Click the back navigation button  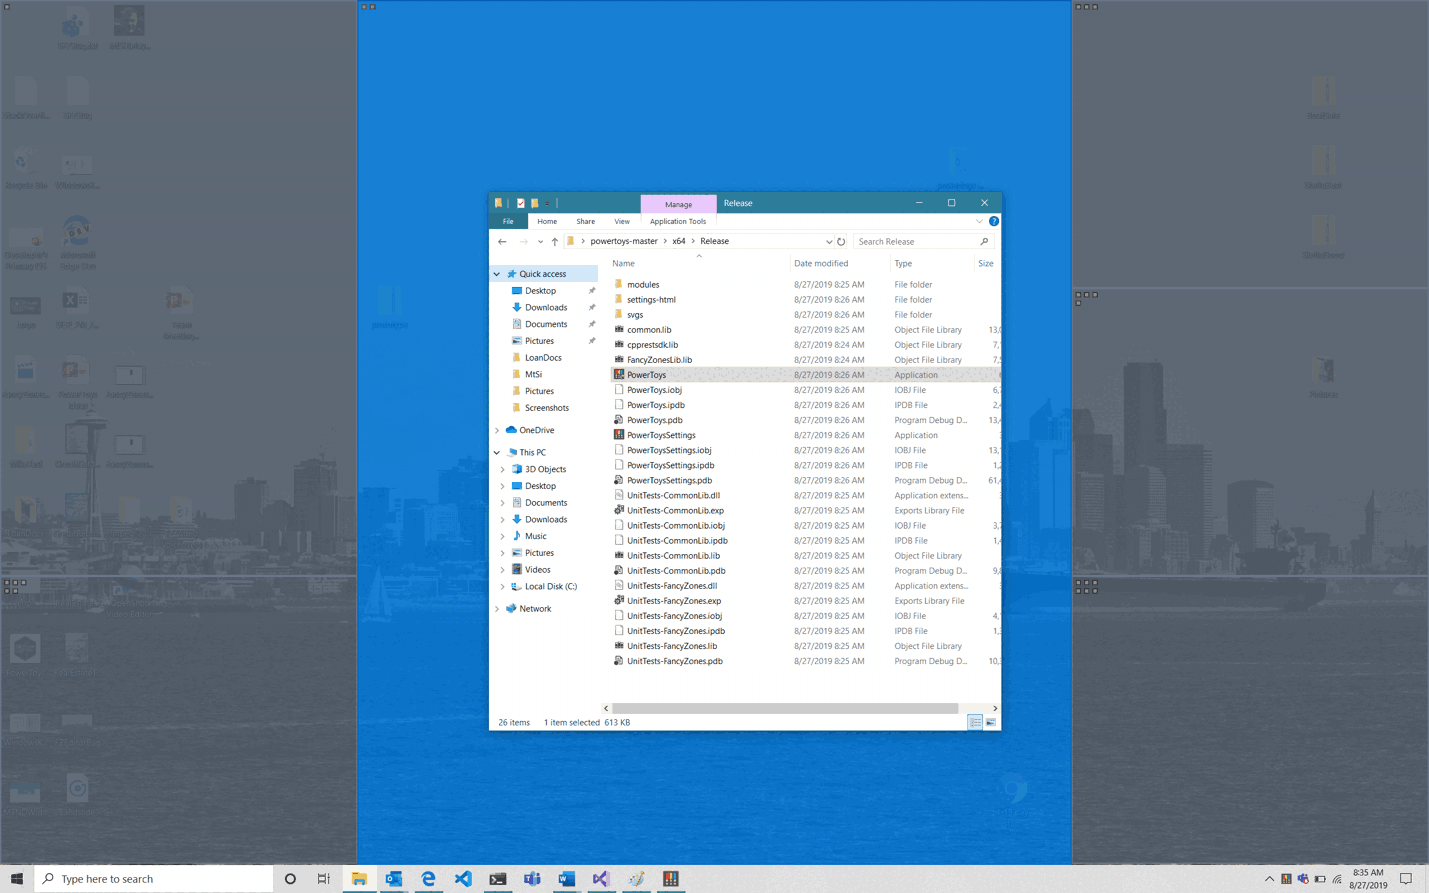click(x=502, y=241)
